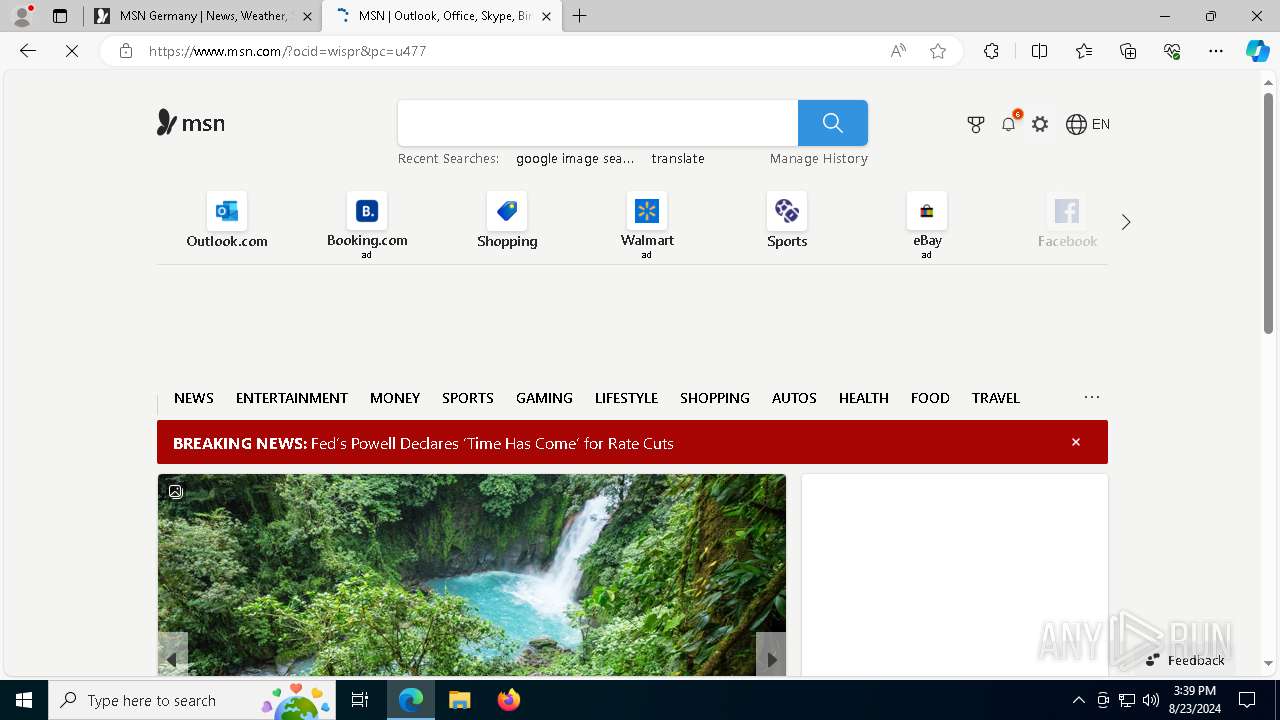Click the Feedback button
1280x720 pixels.
tap(1186, 660)
